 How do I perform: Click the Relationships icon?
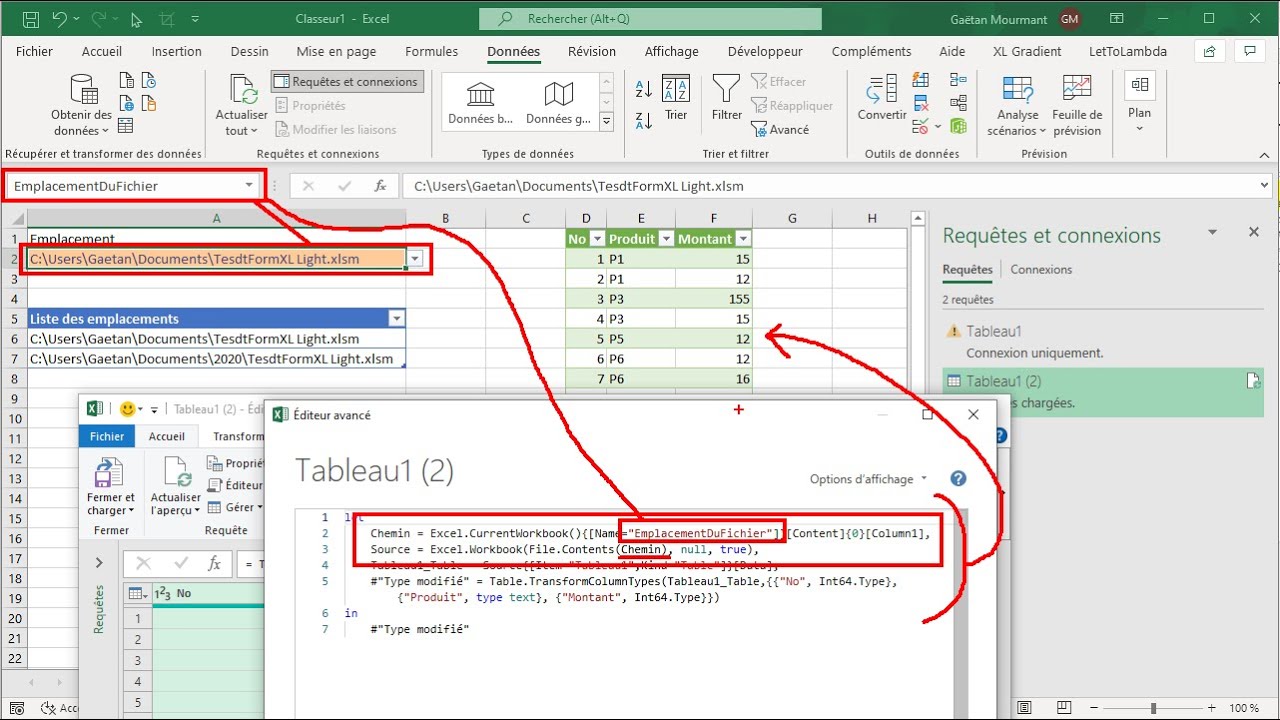[959, 103]
